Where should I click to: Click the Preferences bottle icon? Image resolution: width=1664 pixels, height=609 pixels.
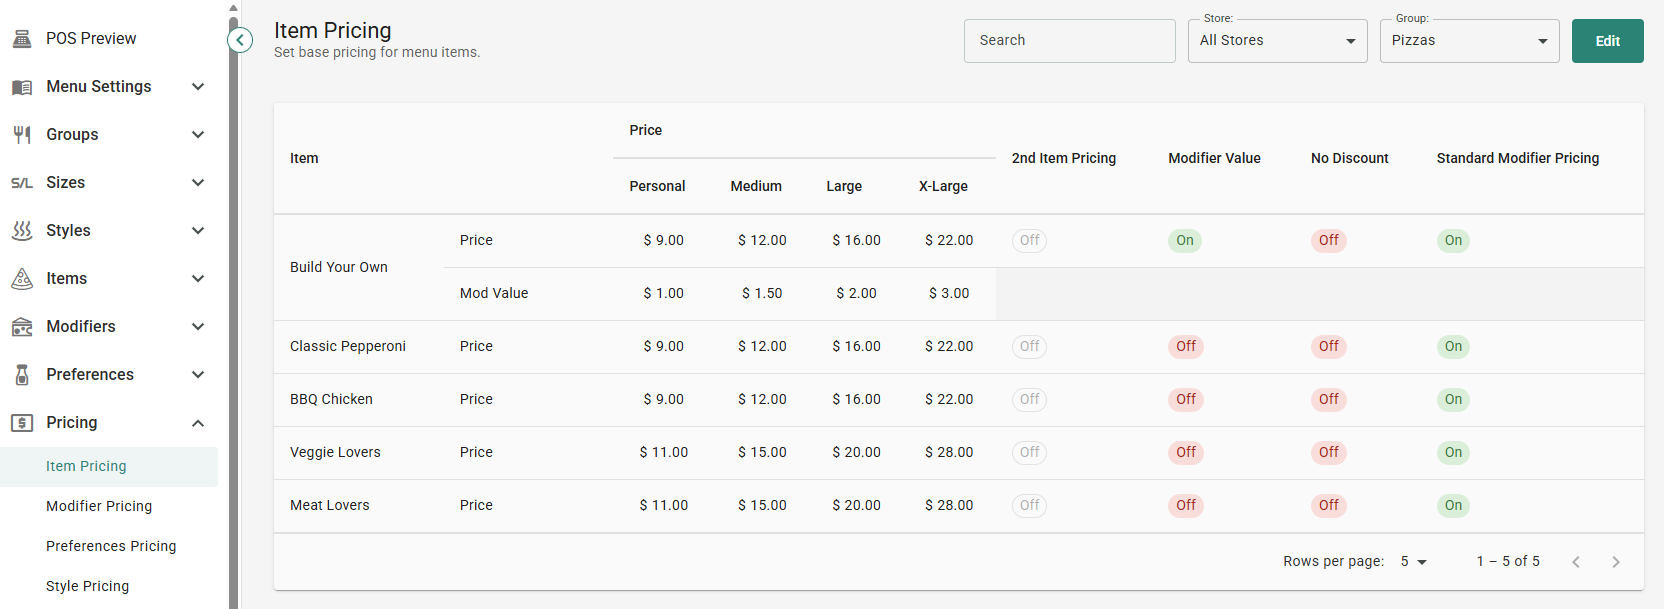(x=22, y=375)
